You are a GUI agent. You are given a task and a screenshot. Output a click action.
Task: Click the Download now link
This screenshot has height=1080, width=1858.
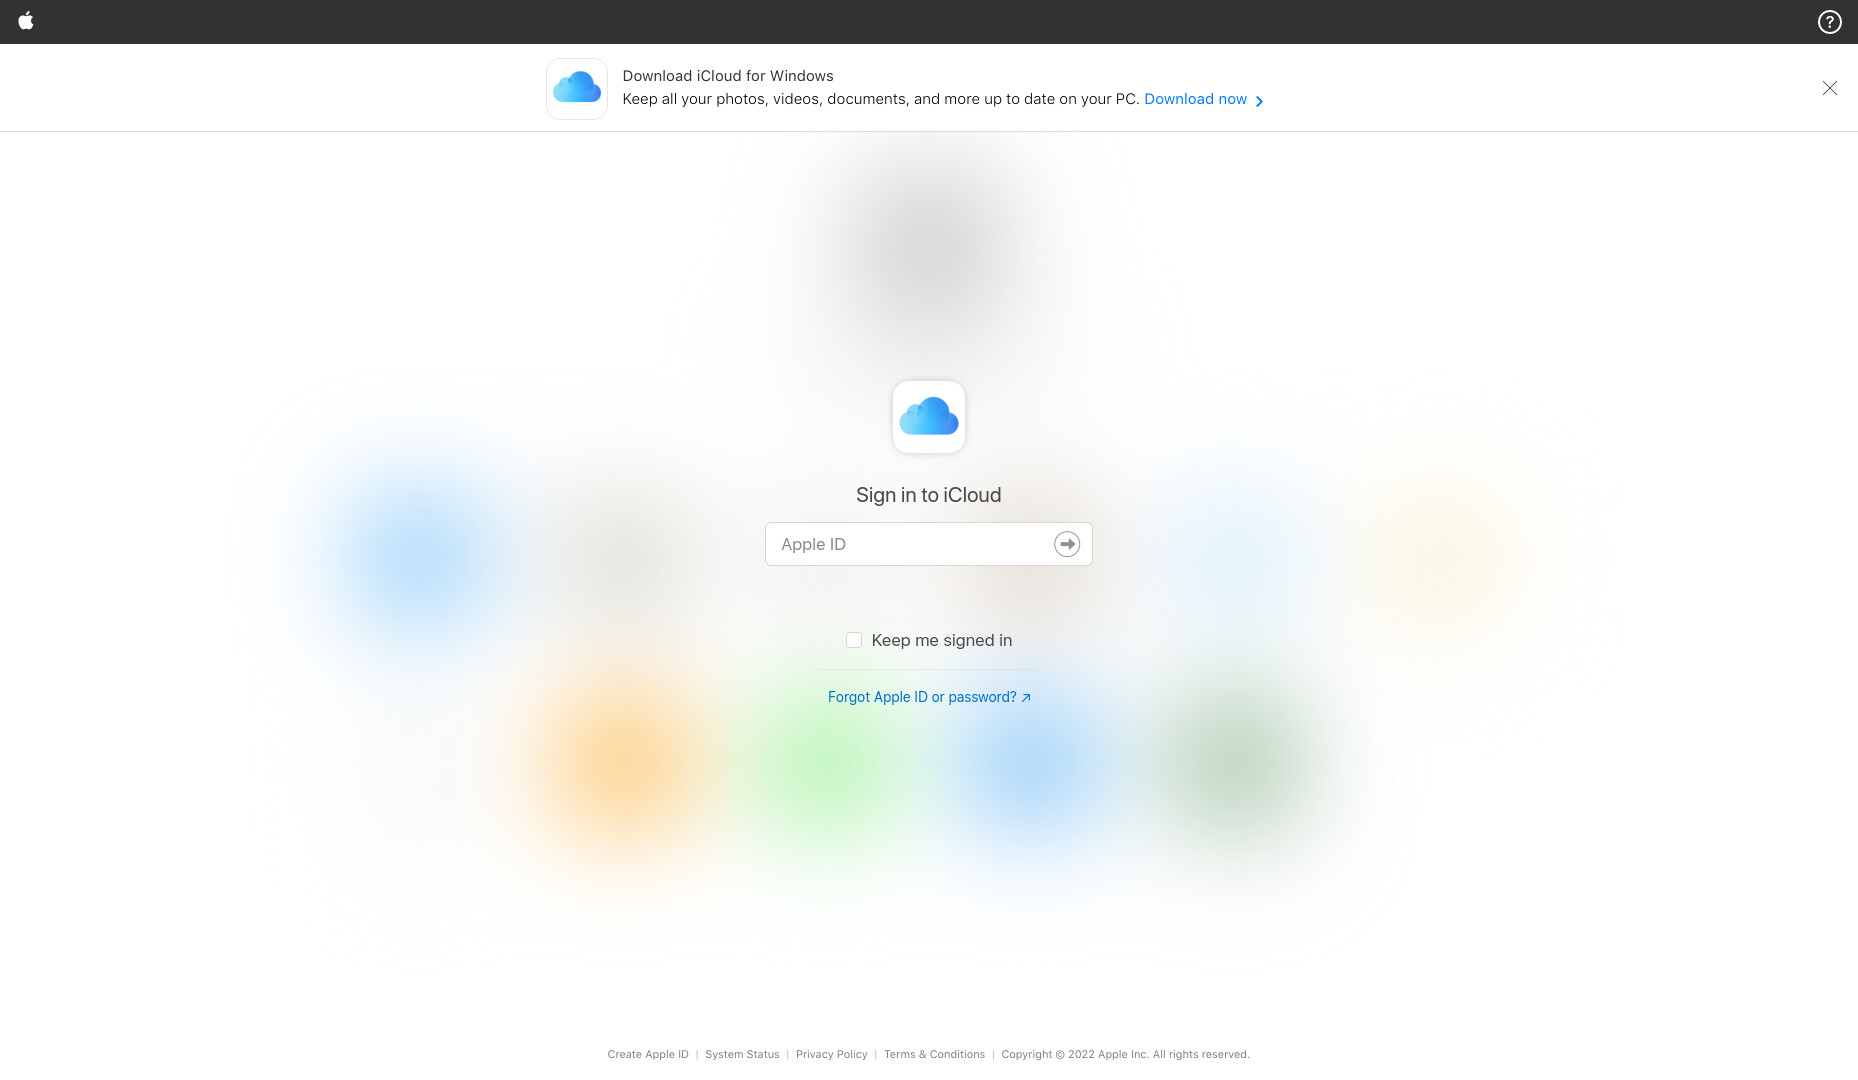pyautogui.click(x=1195, y=99)
